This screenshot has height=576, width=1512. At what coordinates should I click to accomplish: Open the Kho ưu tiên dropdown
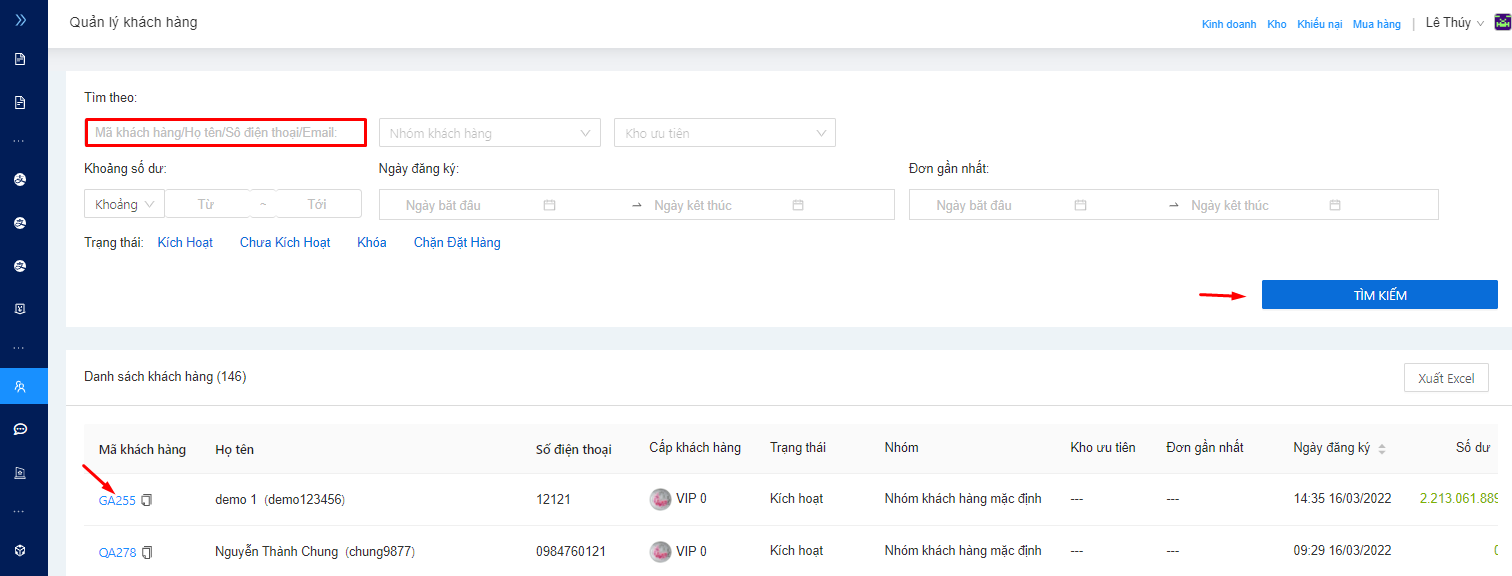pos(724,133)
